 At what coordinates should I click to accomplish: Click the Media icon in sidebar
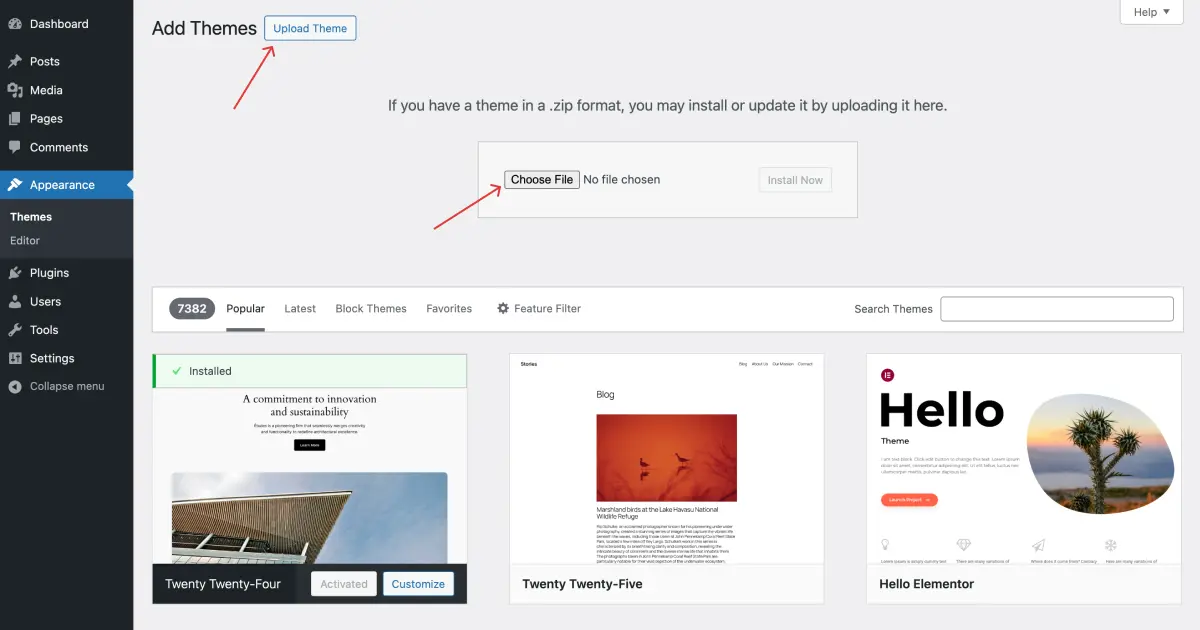pos(15,90)
